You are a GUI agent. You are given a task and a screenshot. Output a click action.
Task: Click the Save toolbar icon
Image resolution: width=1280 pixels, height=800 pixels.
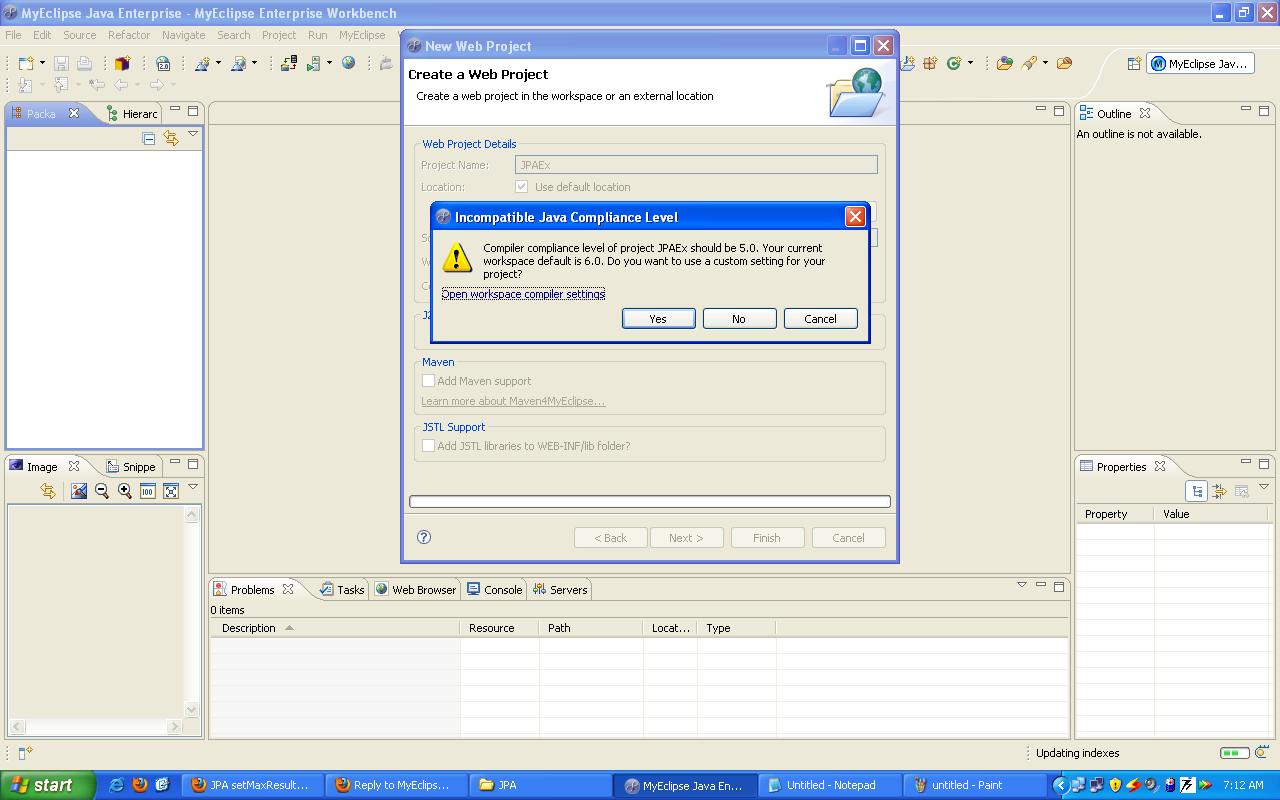click(61, 63)
